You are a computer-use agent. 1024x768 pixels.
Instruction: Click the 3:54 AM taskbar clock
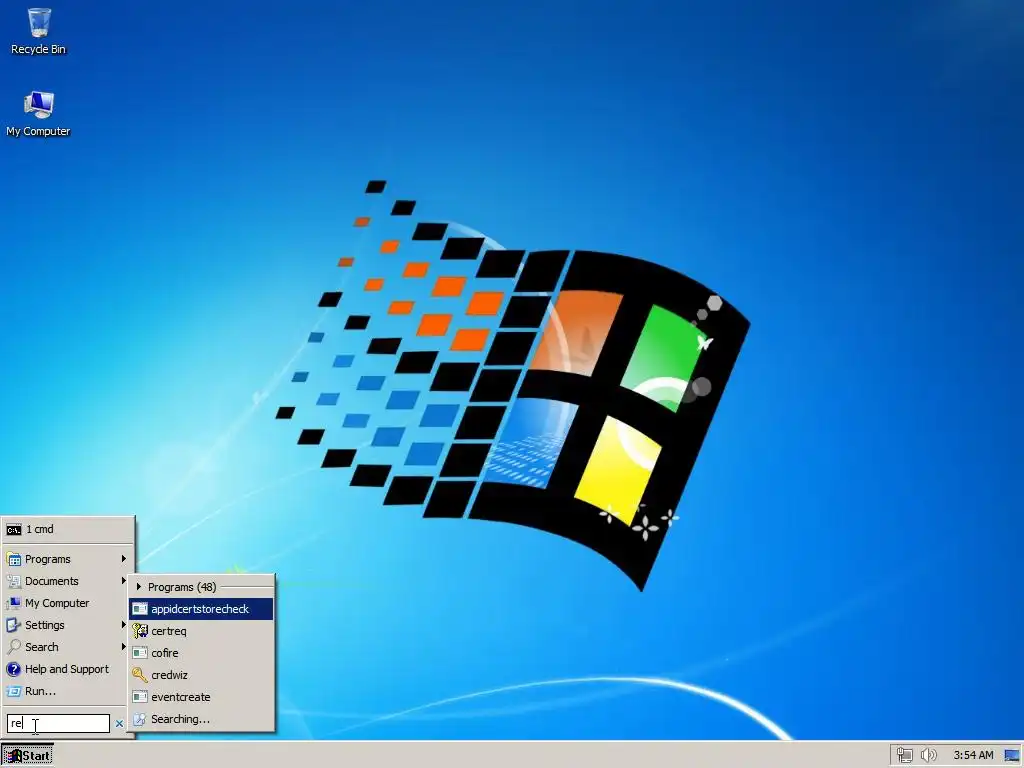tap(973, 755)
